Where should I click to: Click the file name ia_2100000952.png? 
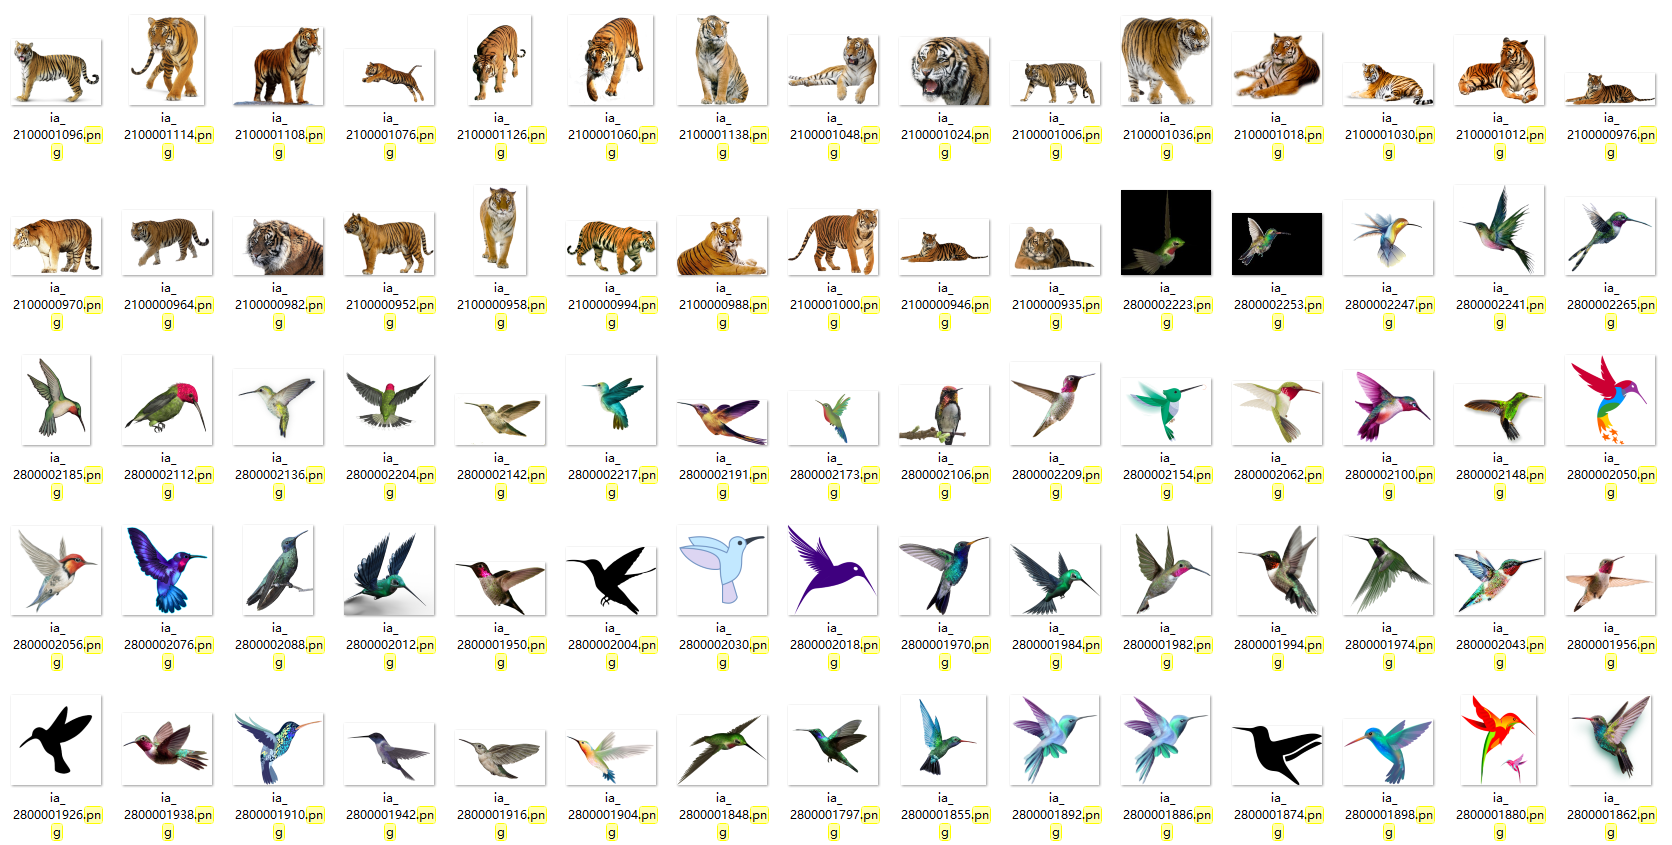[x=390, y=305]
